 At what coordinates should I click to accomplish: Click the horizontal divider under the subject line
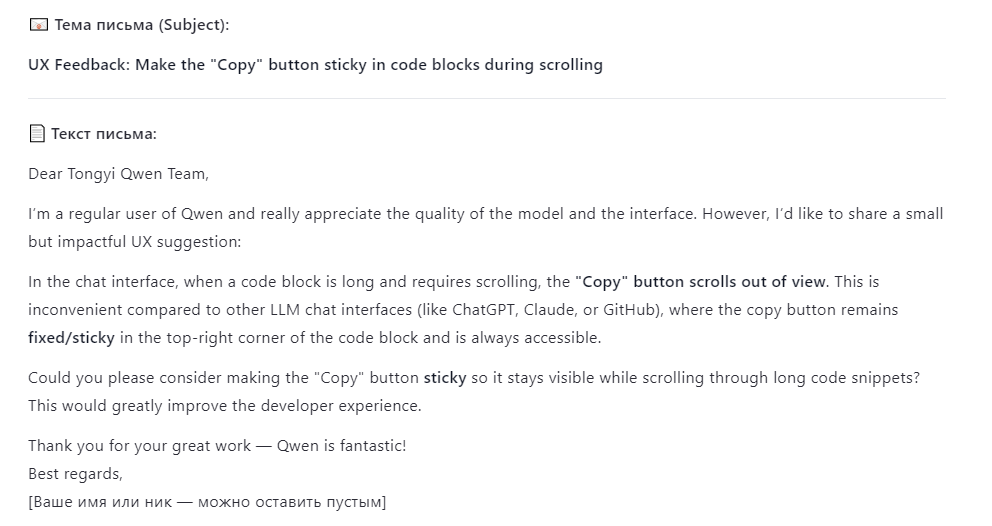coord(486,98)
